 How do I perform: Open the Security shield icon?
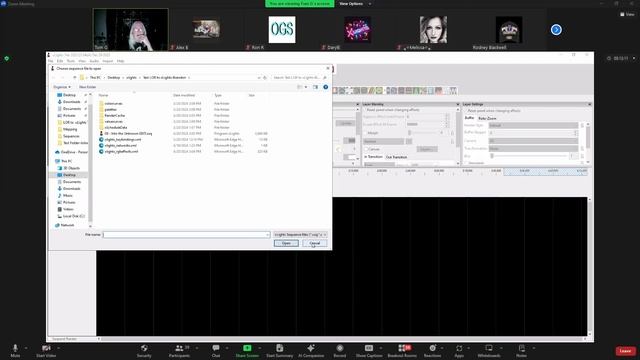(144, 348)
